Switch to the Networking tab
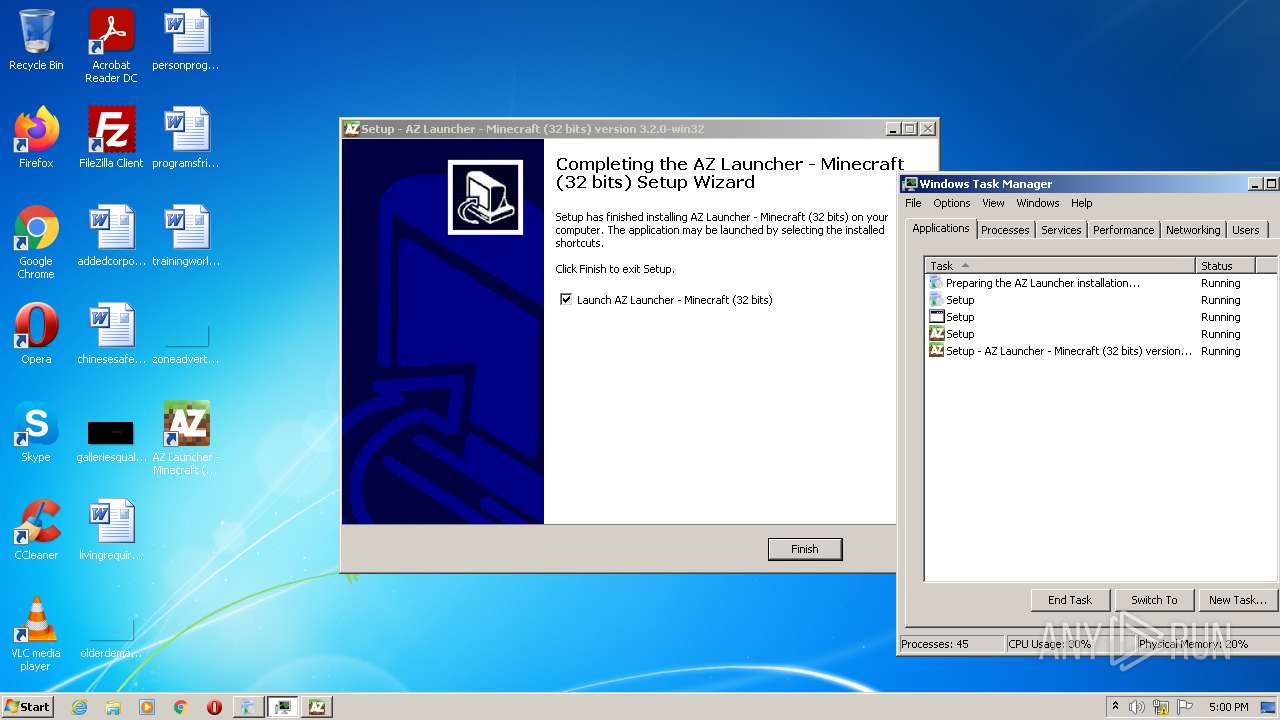 pos(1193,230)
